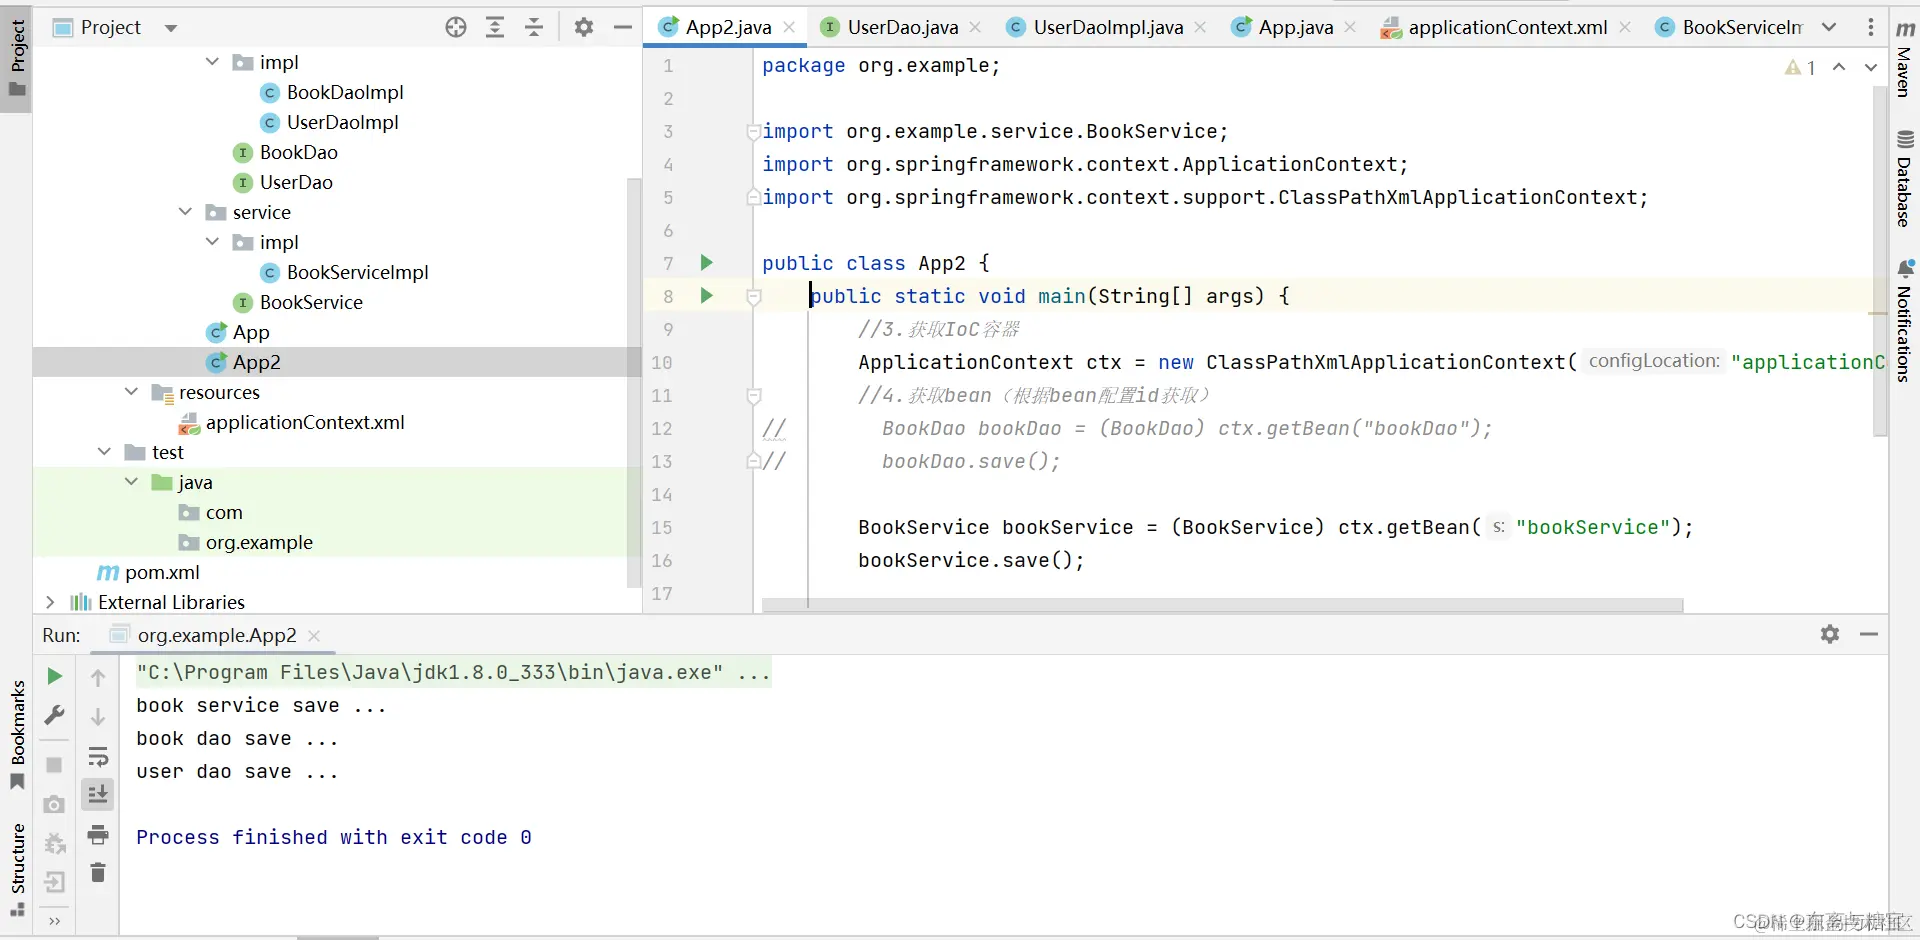Toggle the Project tool window stripe button
This screenshot has width=1920, height=940.
tap(17, 58)
